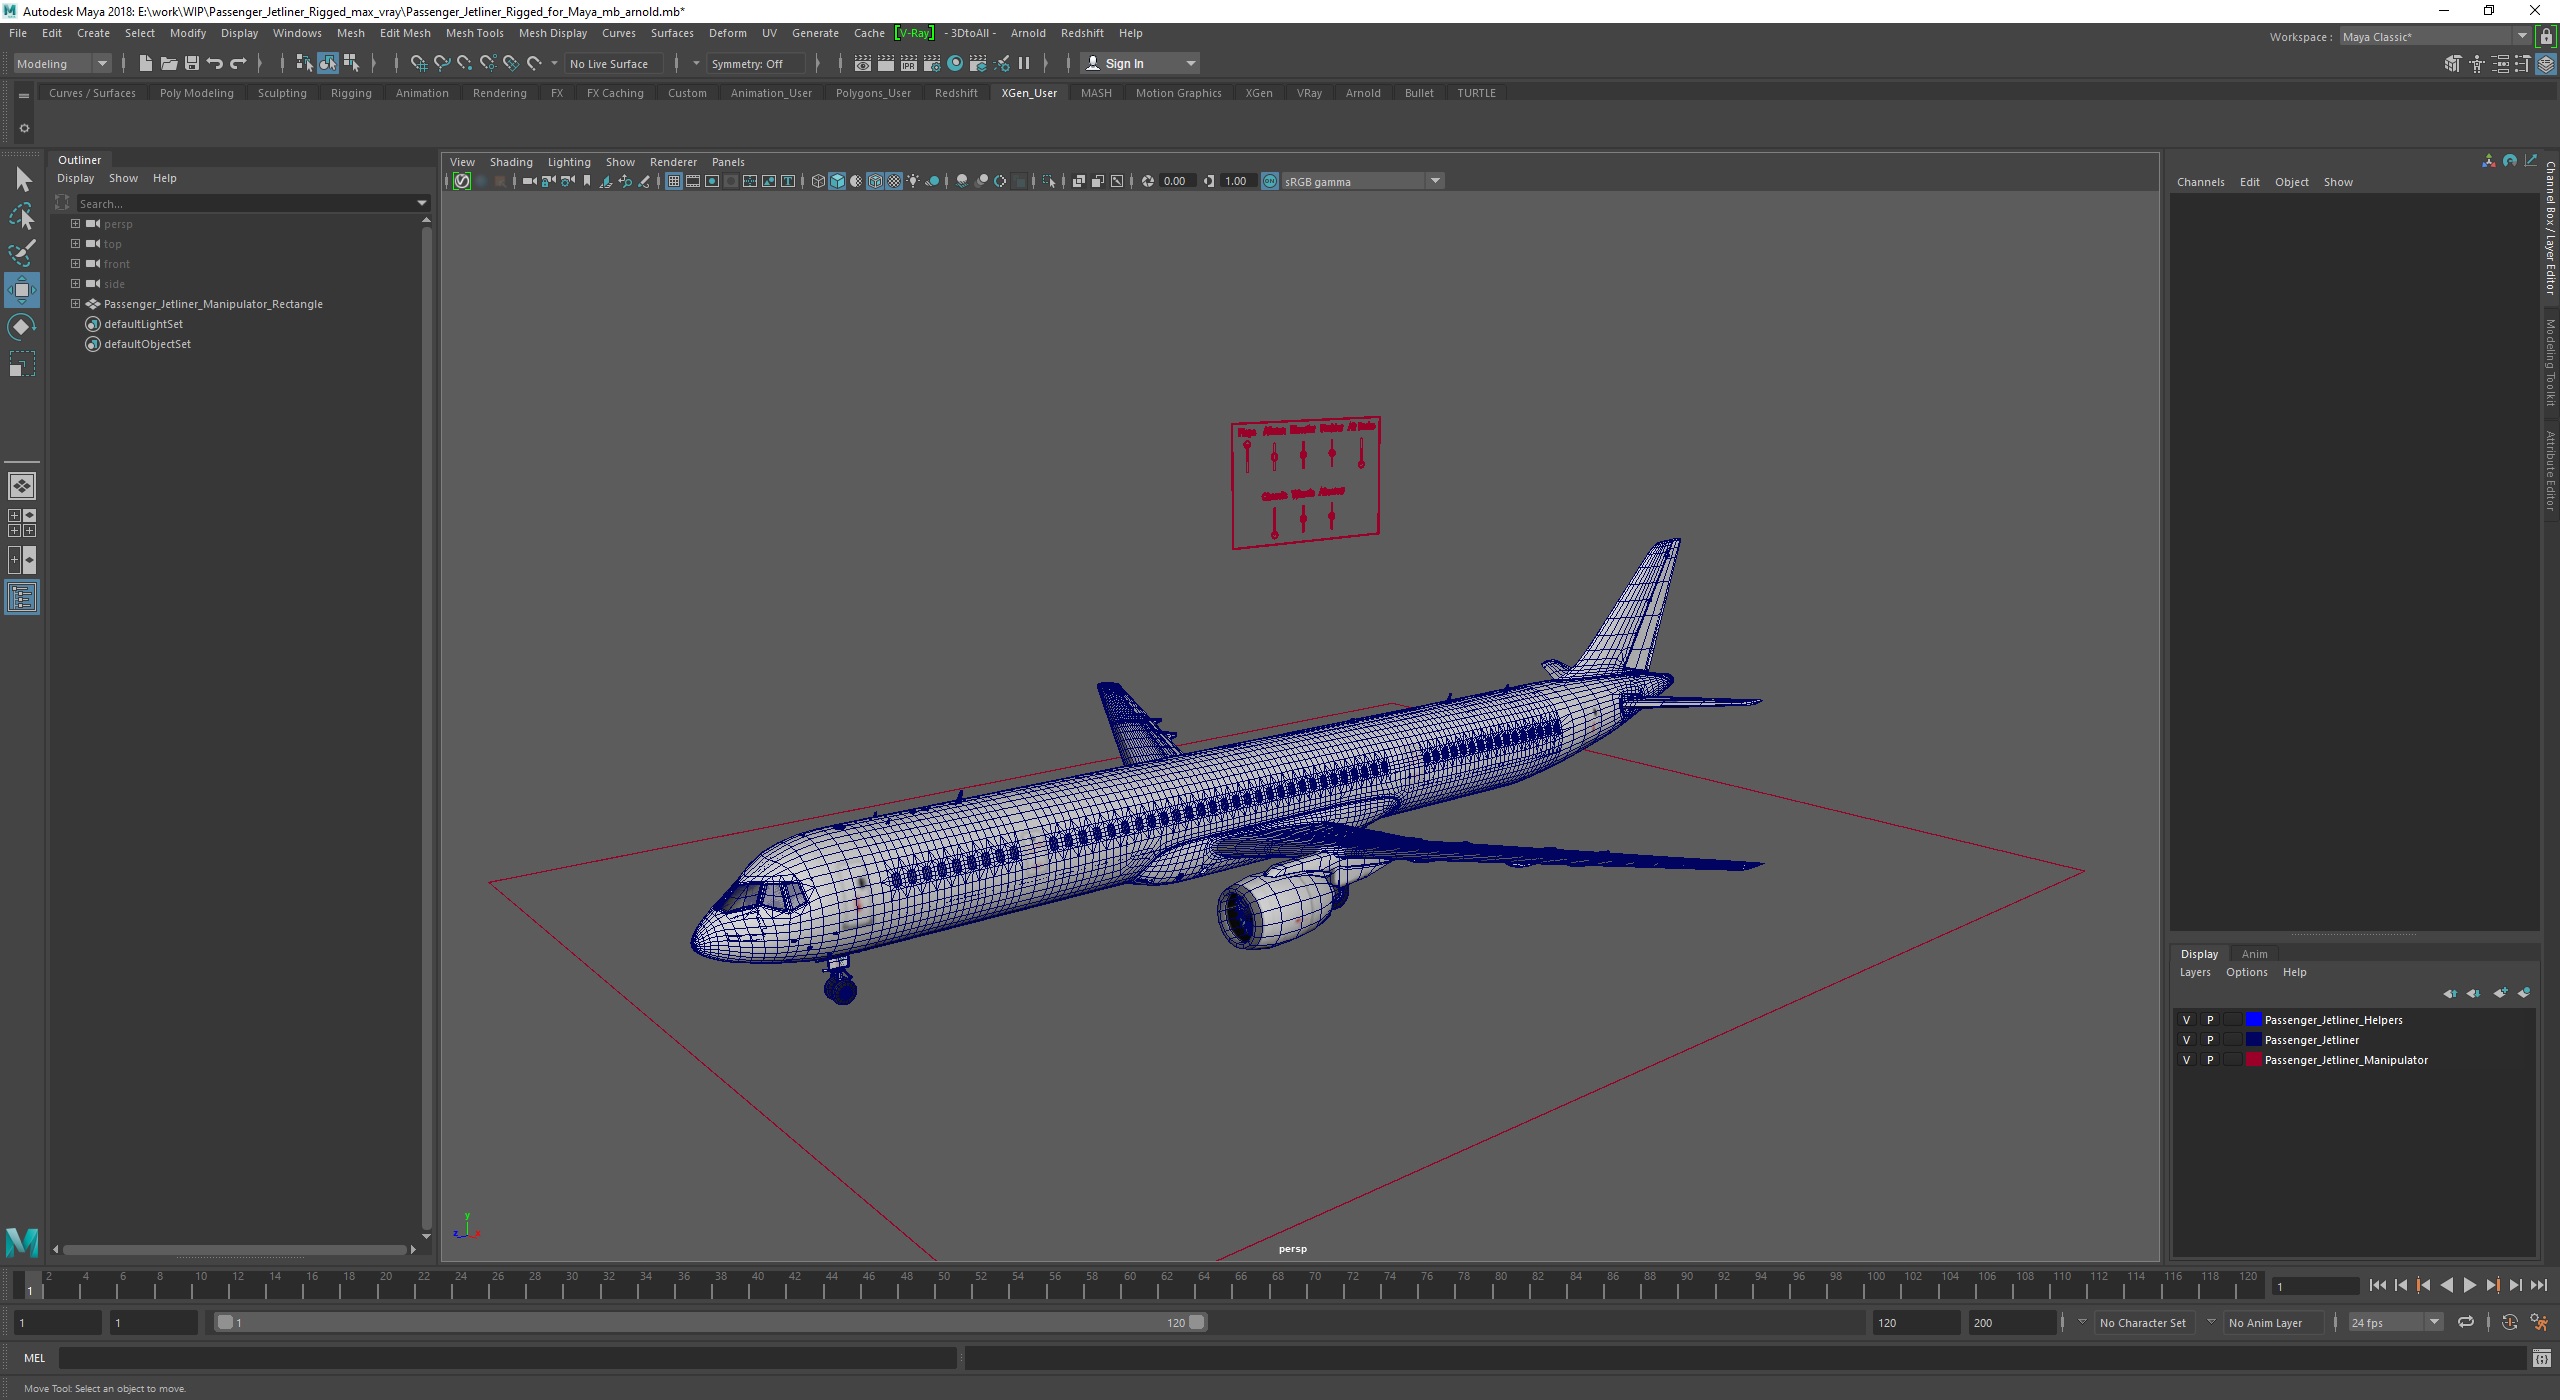2560x1400 pixels.
Task: Switch to the Anim layer tab
Action: (2254, 954)
